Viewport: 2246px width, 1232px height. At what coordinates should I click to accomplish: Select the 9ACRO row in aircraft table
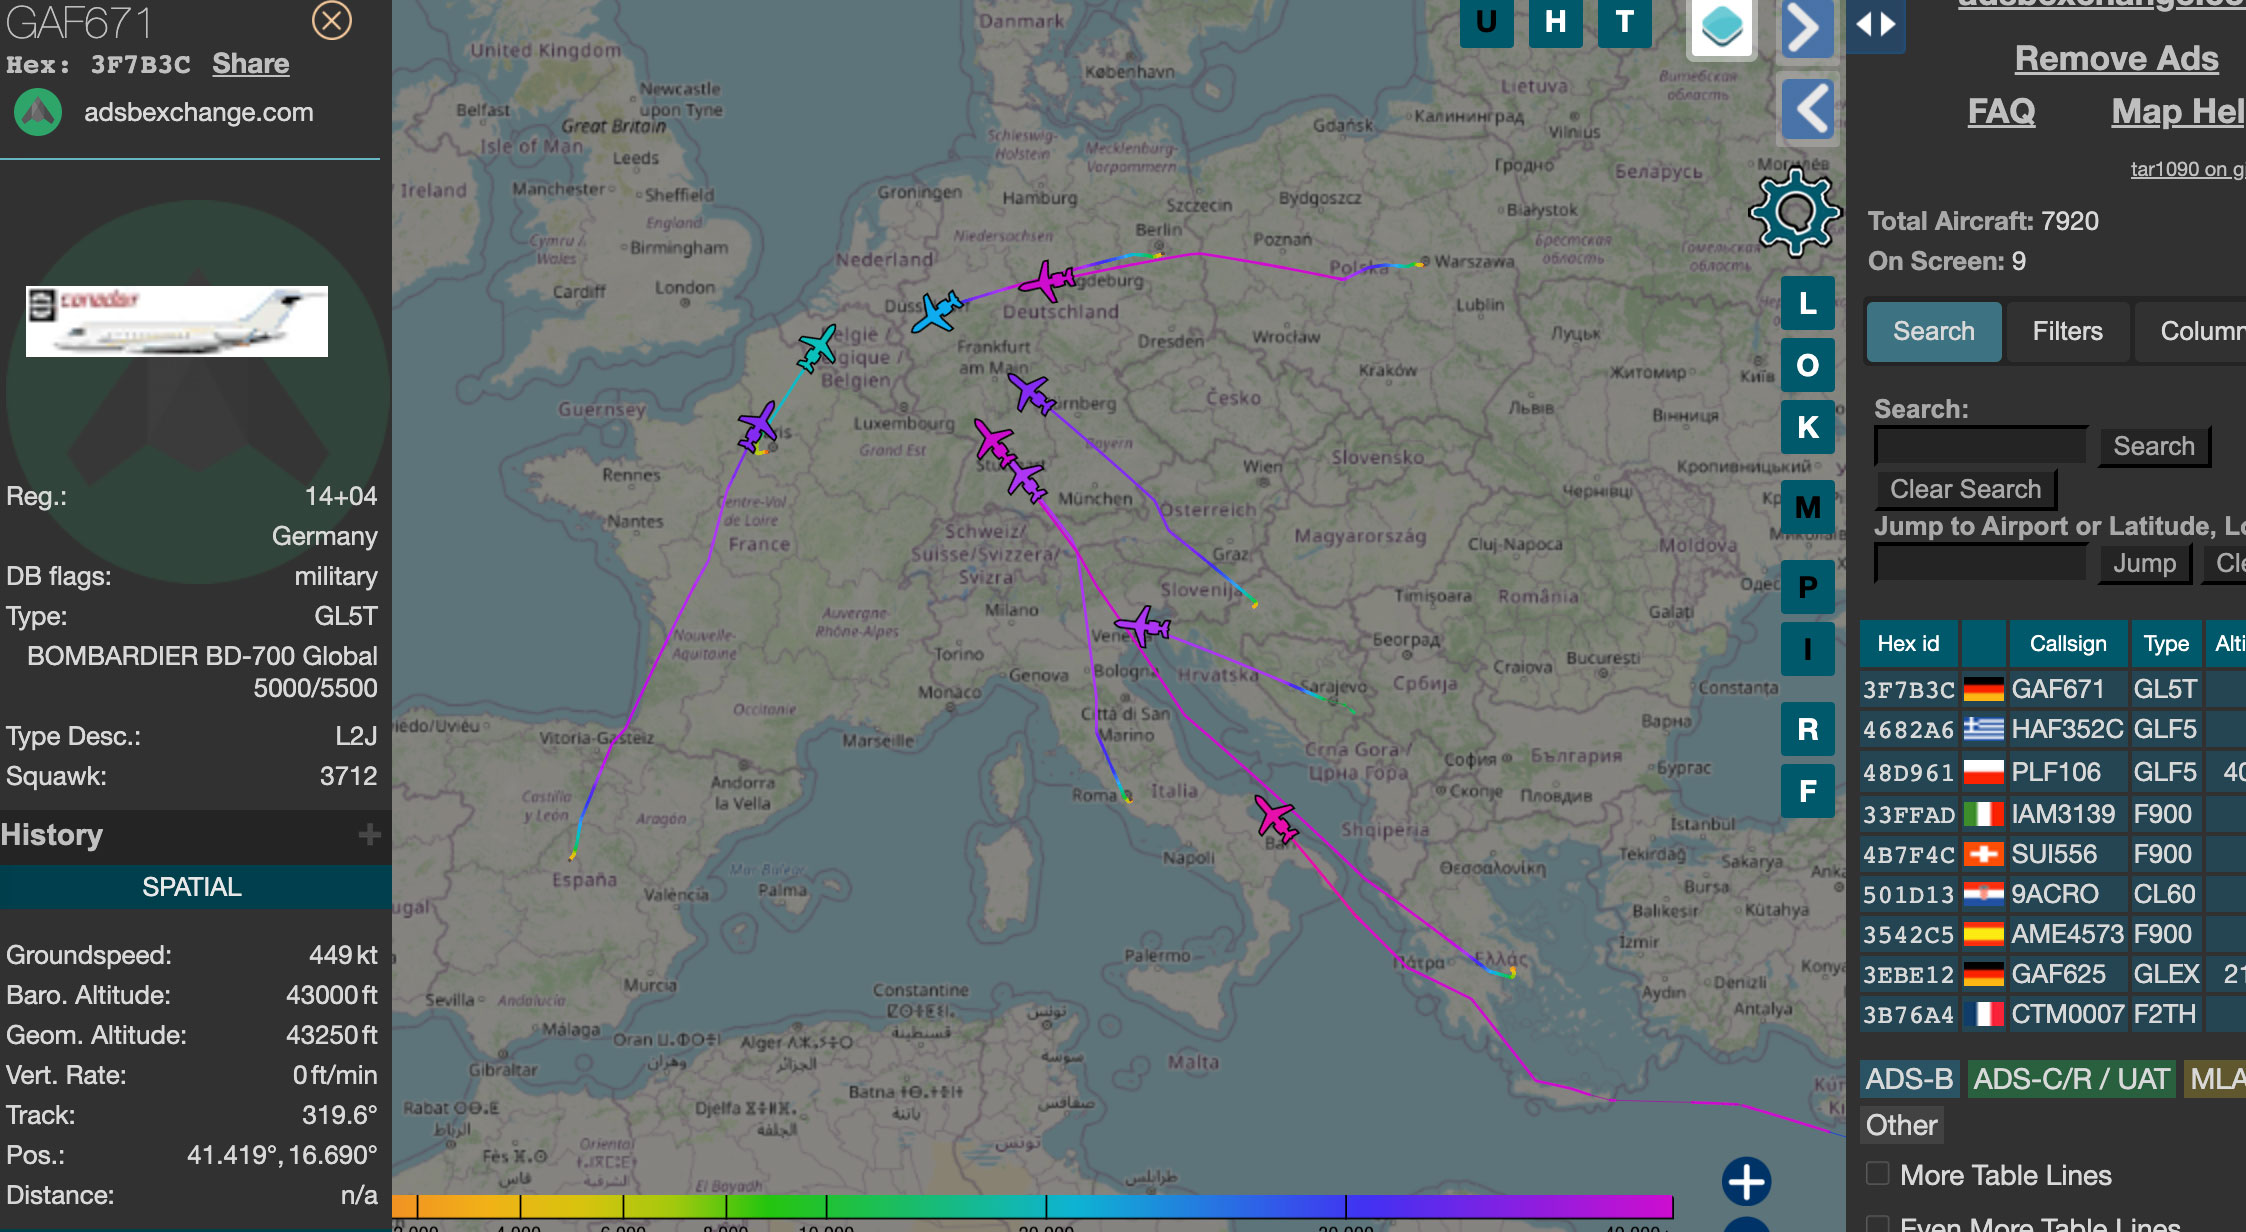coord(2053,894)
